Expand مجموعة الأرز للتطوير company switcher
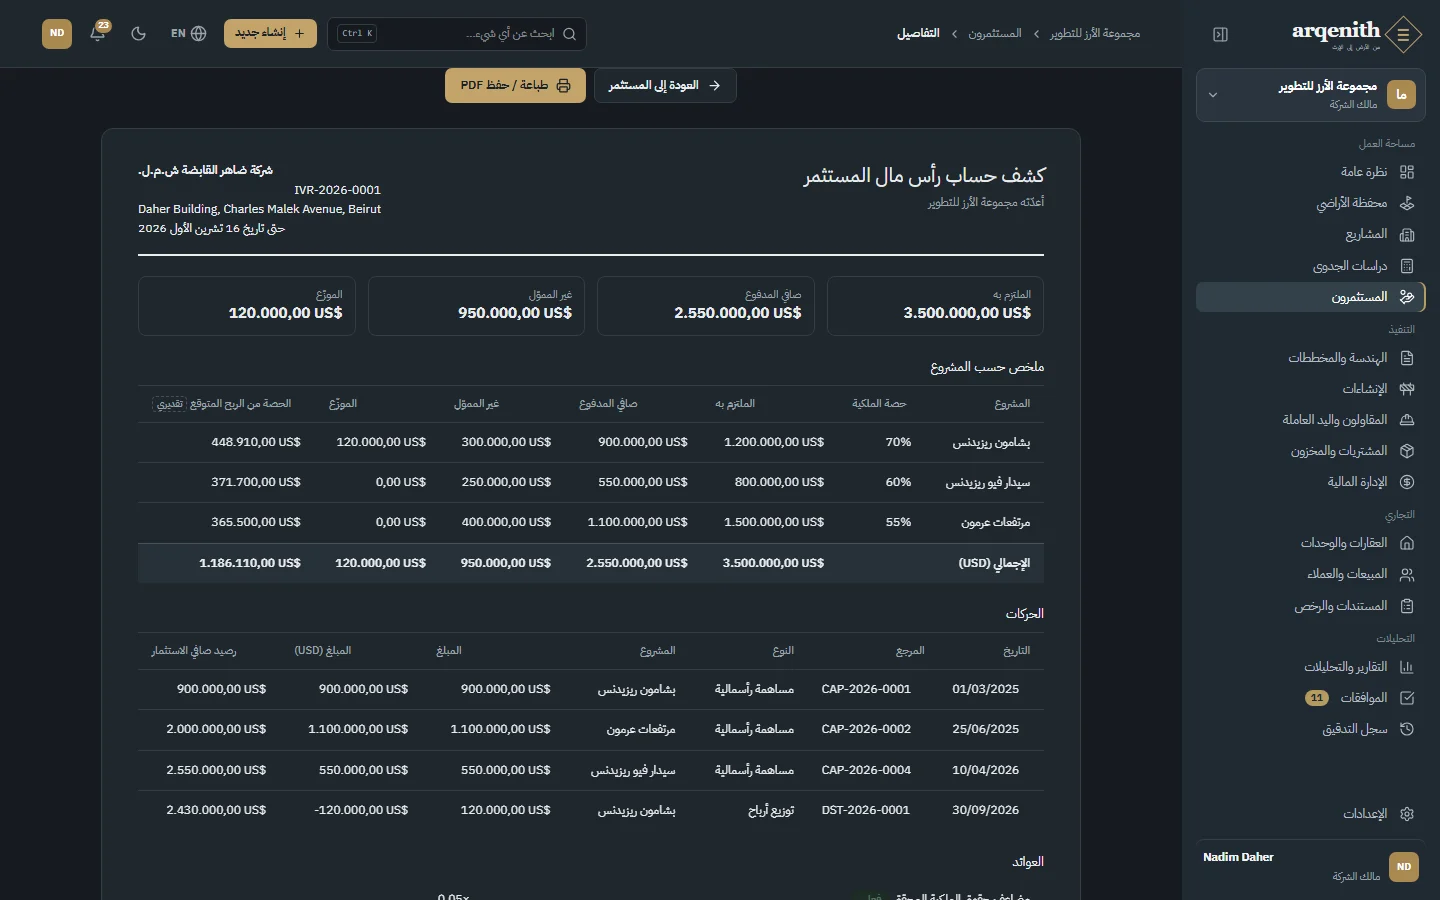 1311,95
